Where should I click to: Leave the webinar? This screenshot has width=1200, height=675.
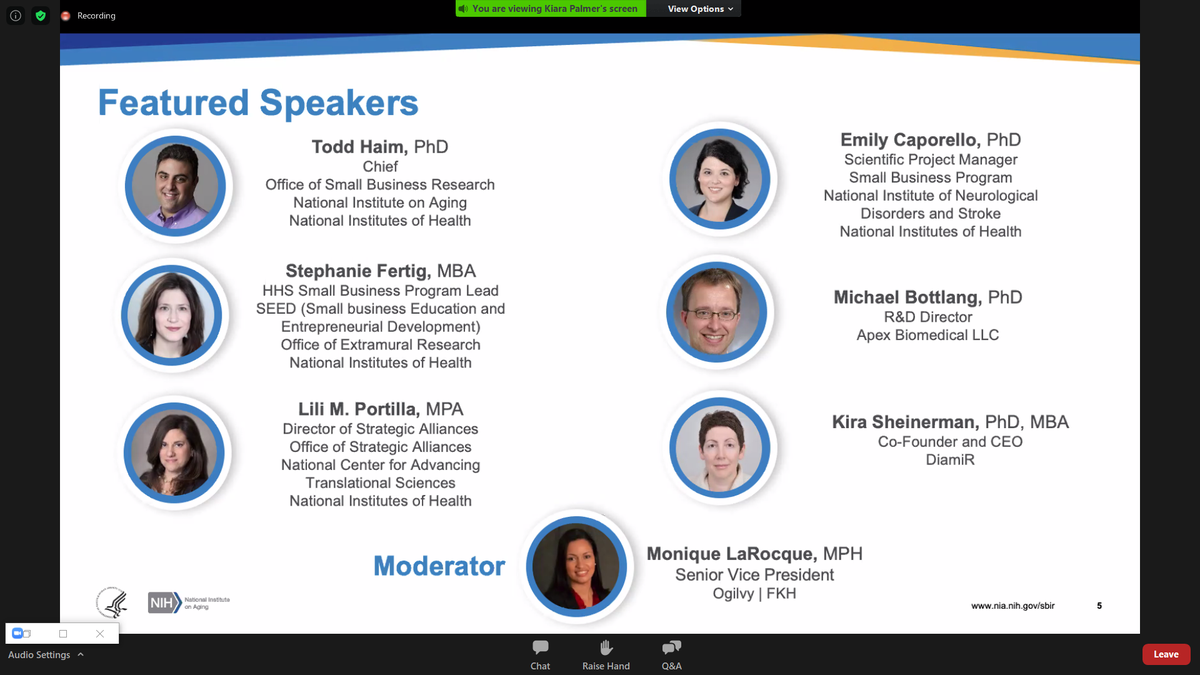(1166, 654)
